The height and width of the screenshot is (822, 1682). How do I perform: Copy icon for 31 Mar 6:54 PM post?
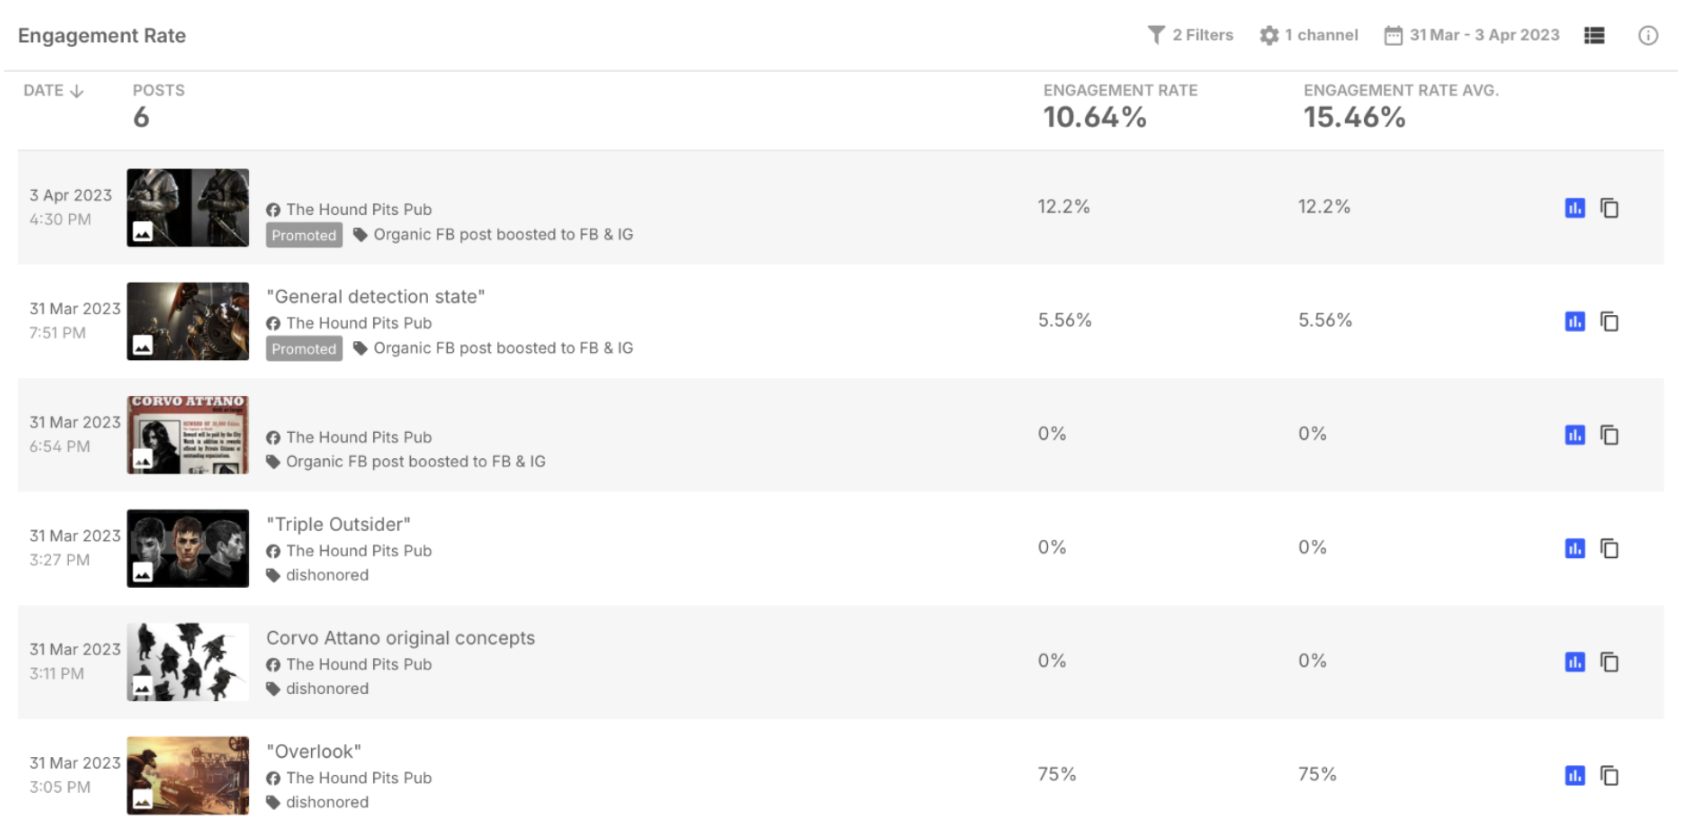point(1609,435)
